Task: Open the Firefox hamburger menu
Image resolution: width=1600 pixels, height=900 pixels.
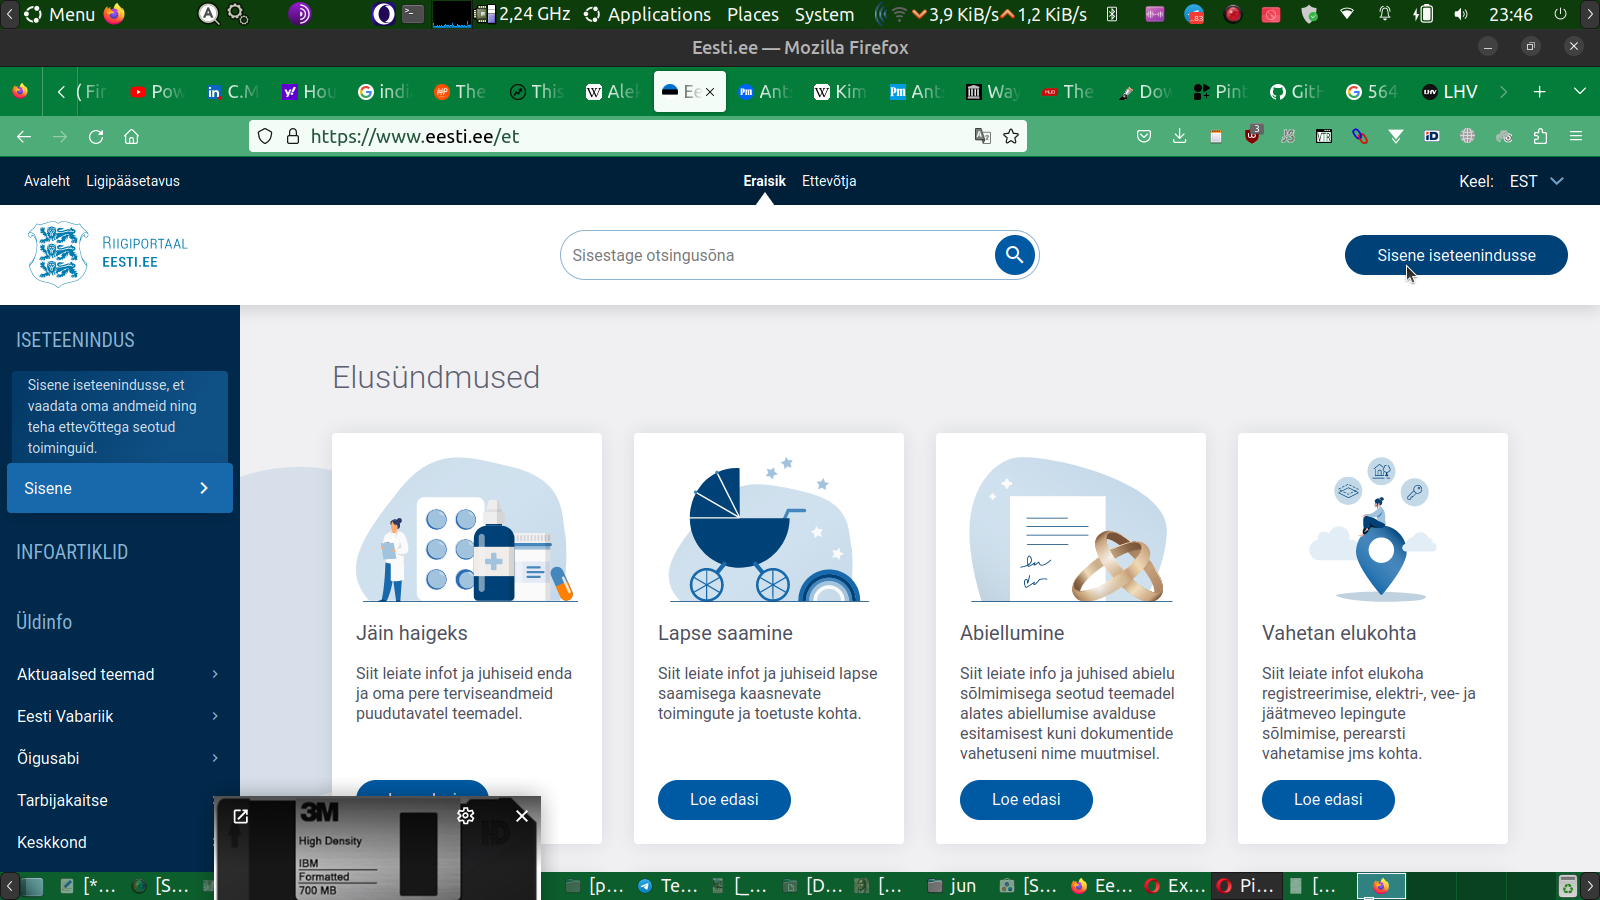Action: pos(1576,136)
